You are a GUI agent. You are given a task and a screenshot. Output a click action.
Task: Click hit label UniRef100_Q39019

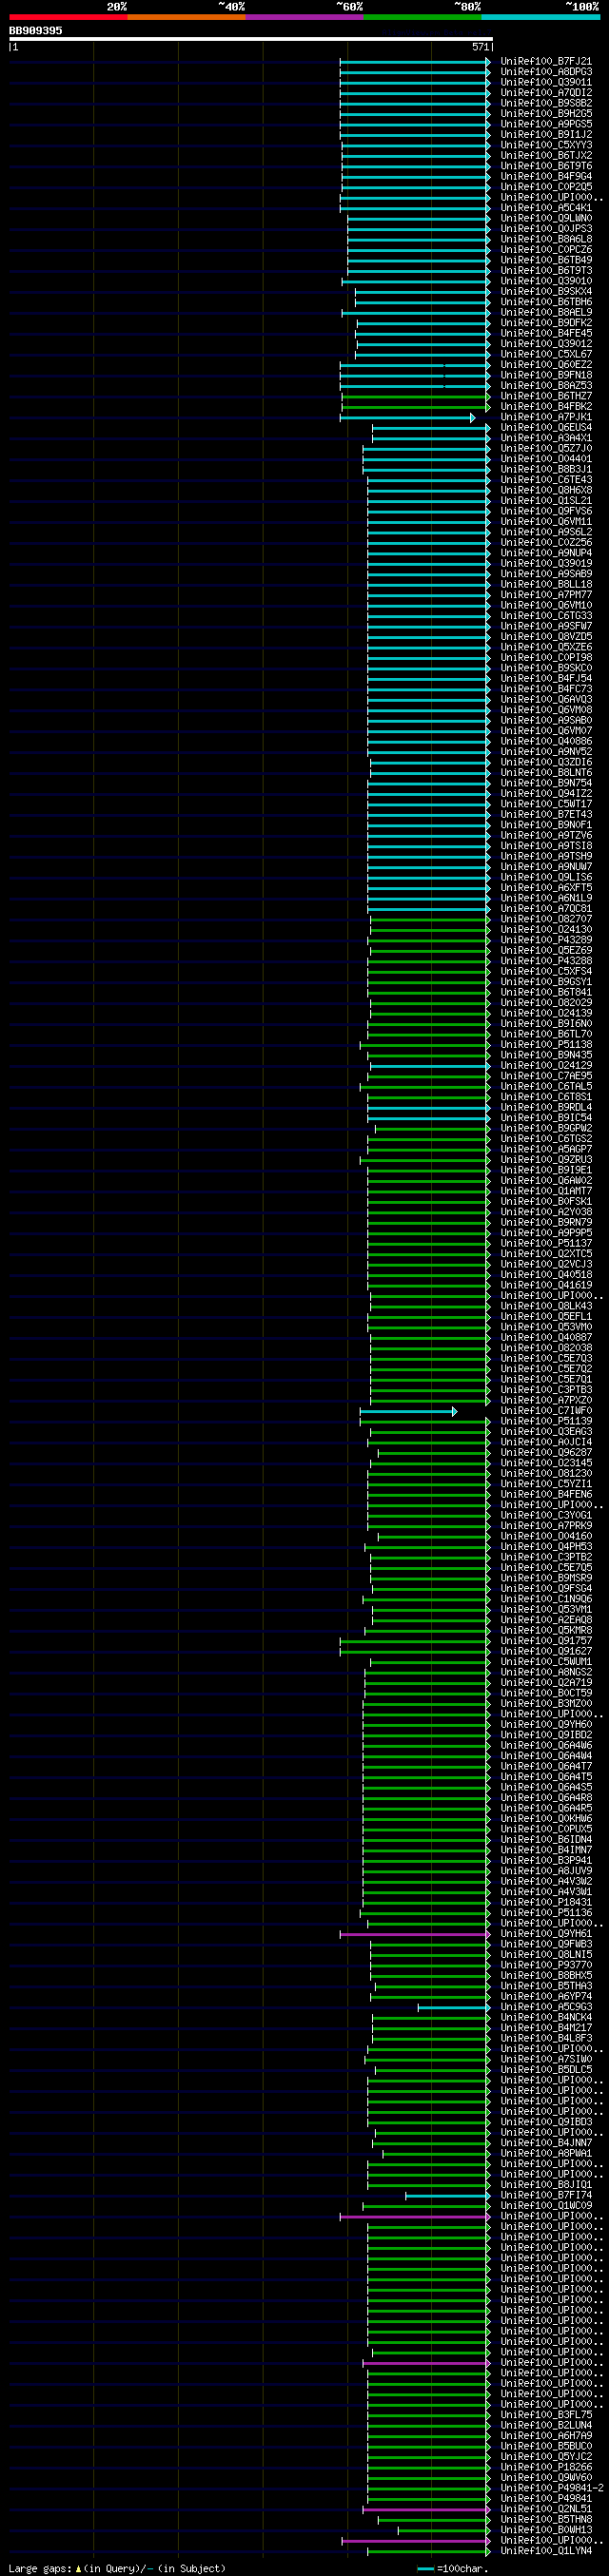pos(546,563)
